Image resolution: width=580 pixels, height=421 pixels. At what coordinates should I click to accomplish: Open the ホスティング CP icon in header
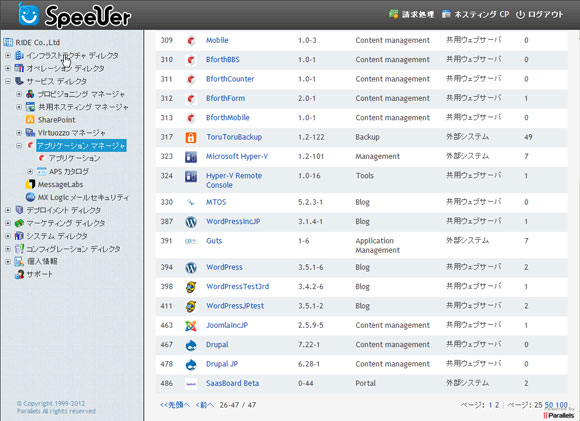446,14
